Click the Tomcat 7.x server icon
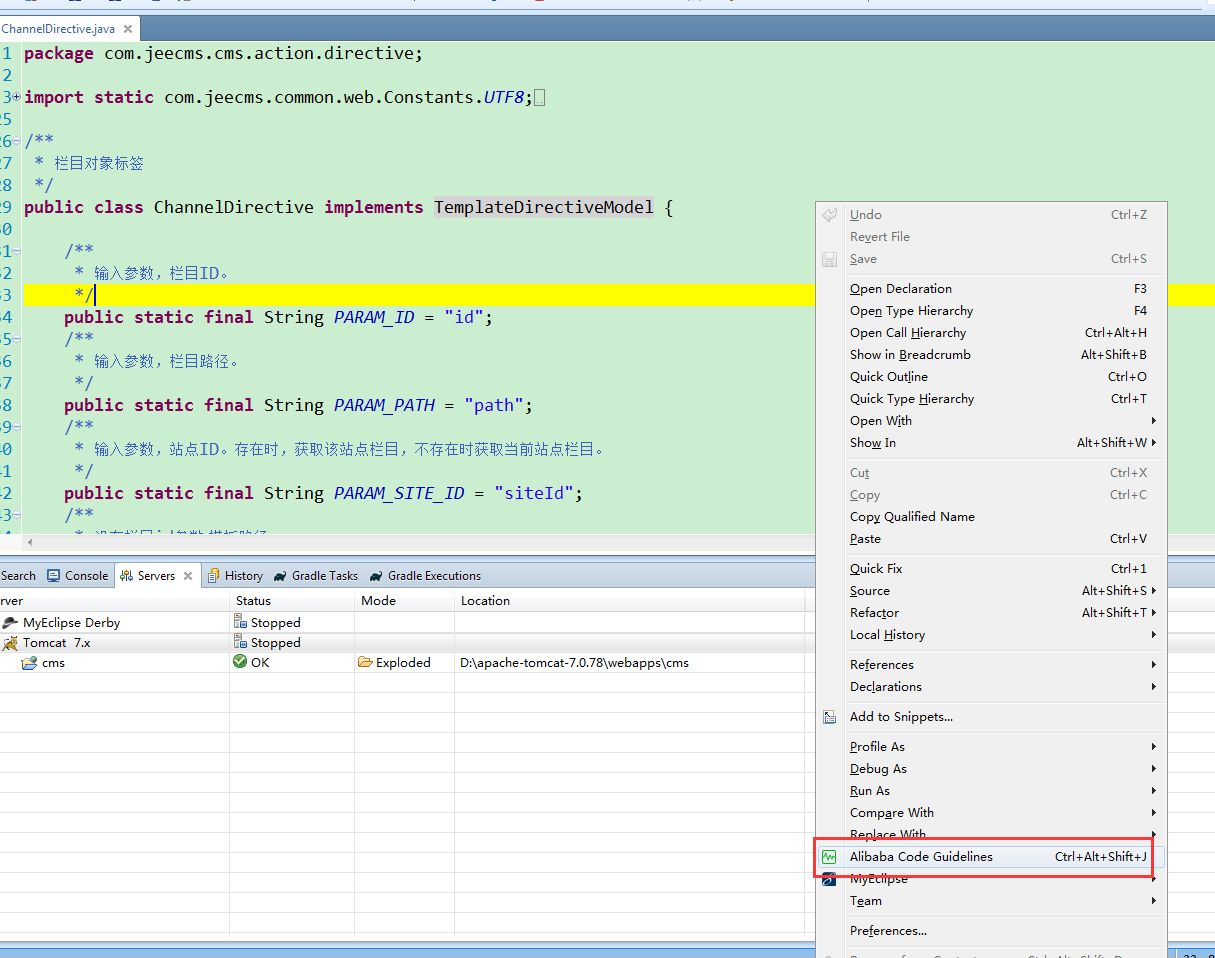The height and width of the screenshot is (958, 1215). tap(10, 643)
